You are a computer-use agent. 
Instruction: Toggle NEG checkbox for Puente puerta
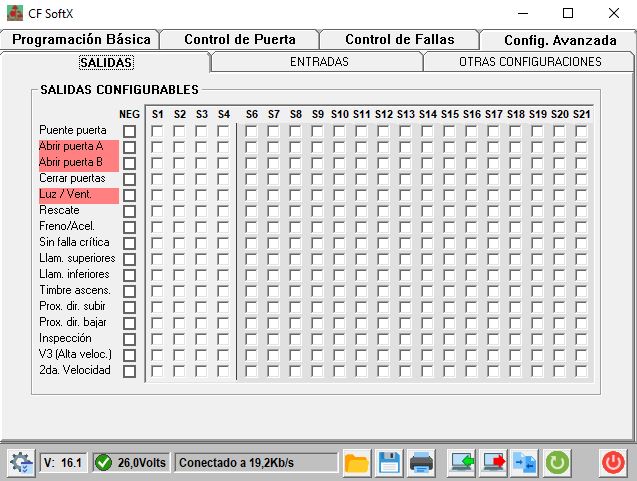click(x=129, y=131)
